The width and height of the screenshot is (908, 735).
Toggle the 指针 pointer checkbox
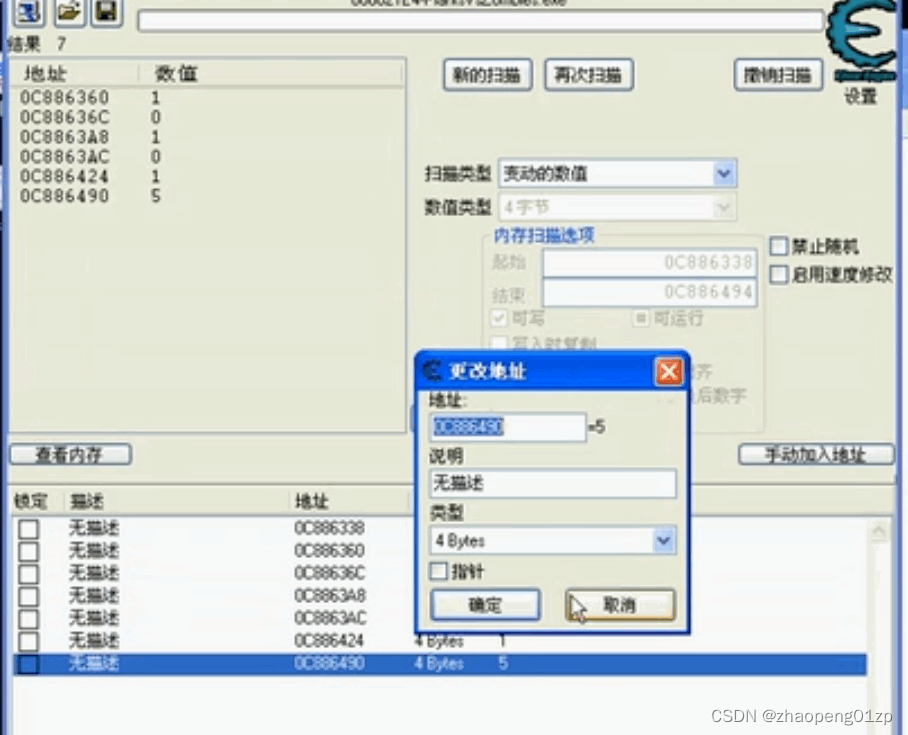tap(437, 571)
